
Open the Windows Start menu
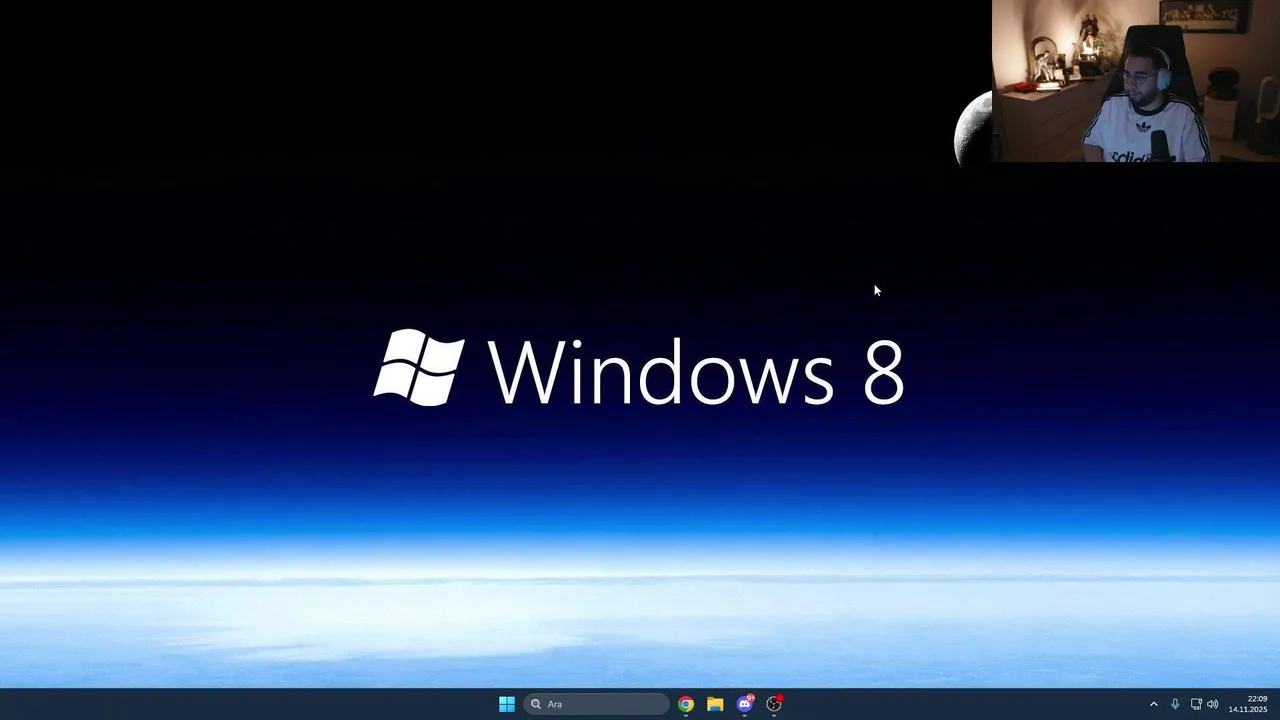pyautogui.click(x=507, y=704)
